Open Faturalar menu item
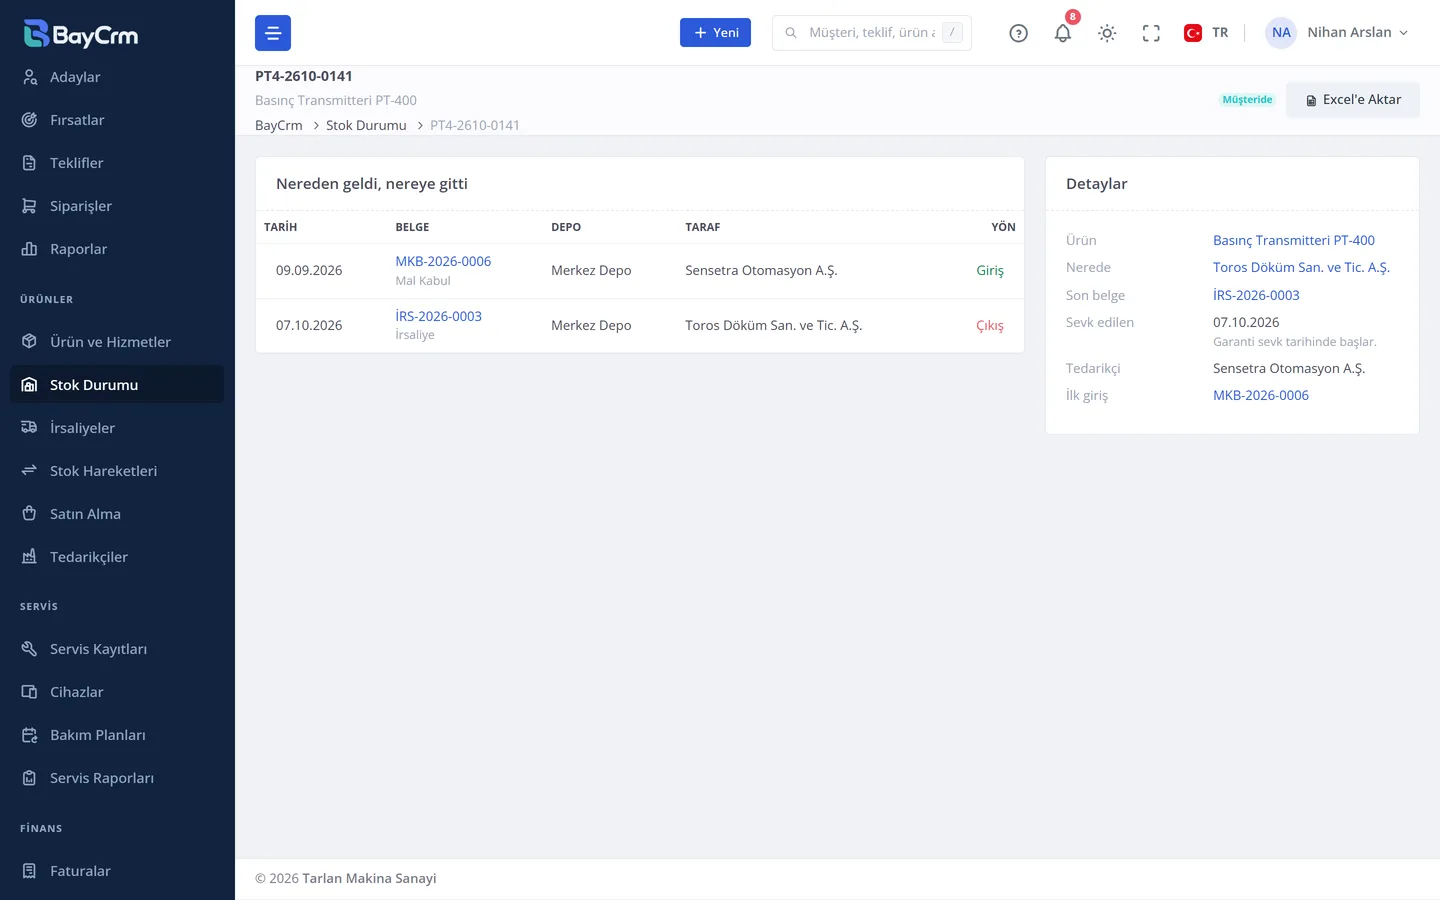 (x=117, y=871)
